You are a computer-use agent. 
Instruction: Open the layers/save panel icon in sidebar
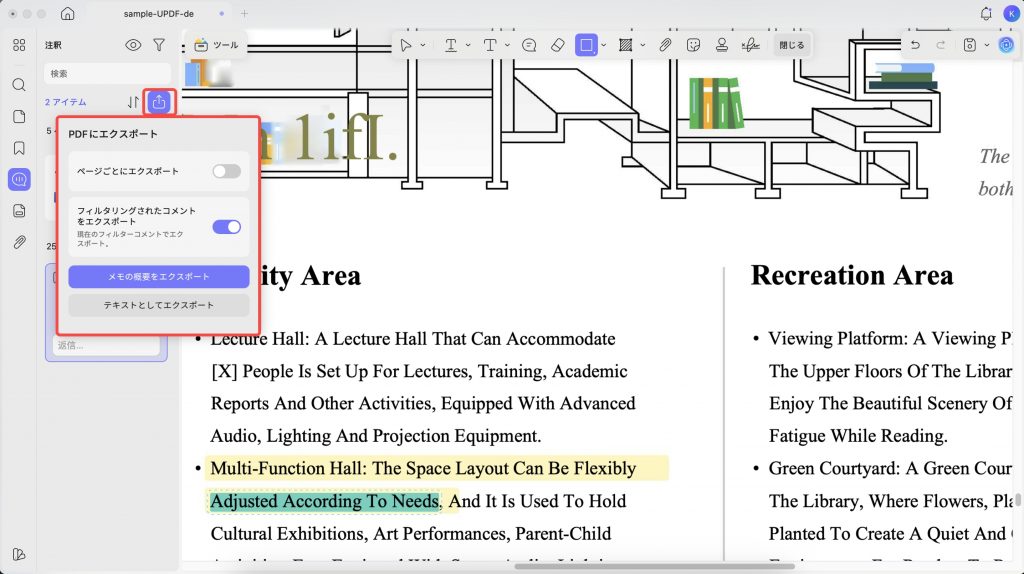point(19,211)
